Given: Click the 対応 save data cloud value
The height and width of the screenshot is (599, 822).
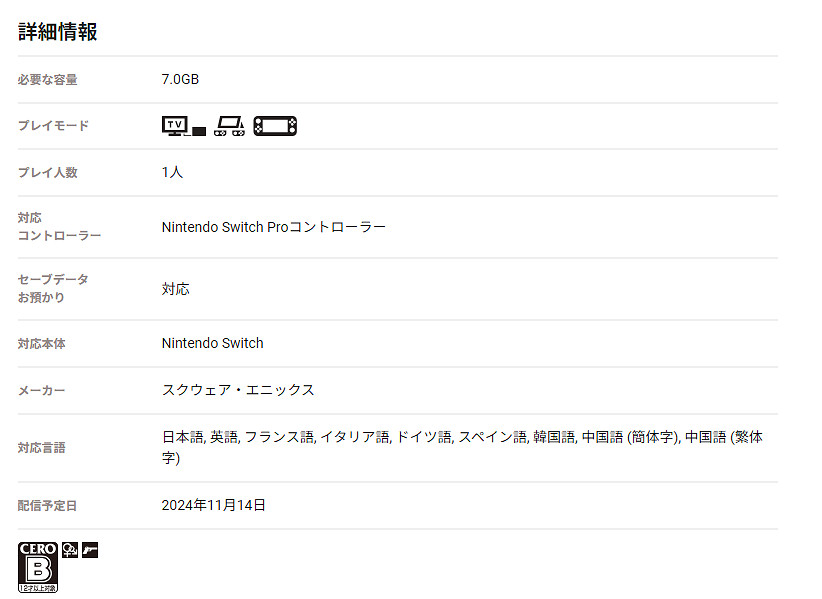Looking at the screenshot, I should pos(175,289).
